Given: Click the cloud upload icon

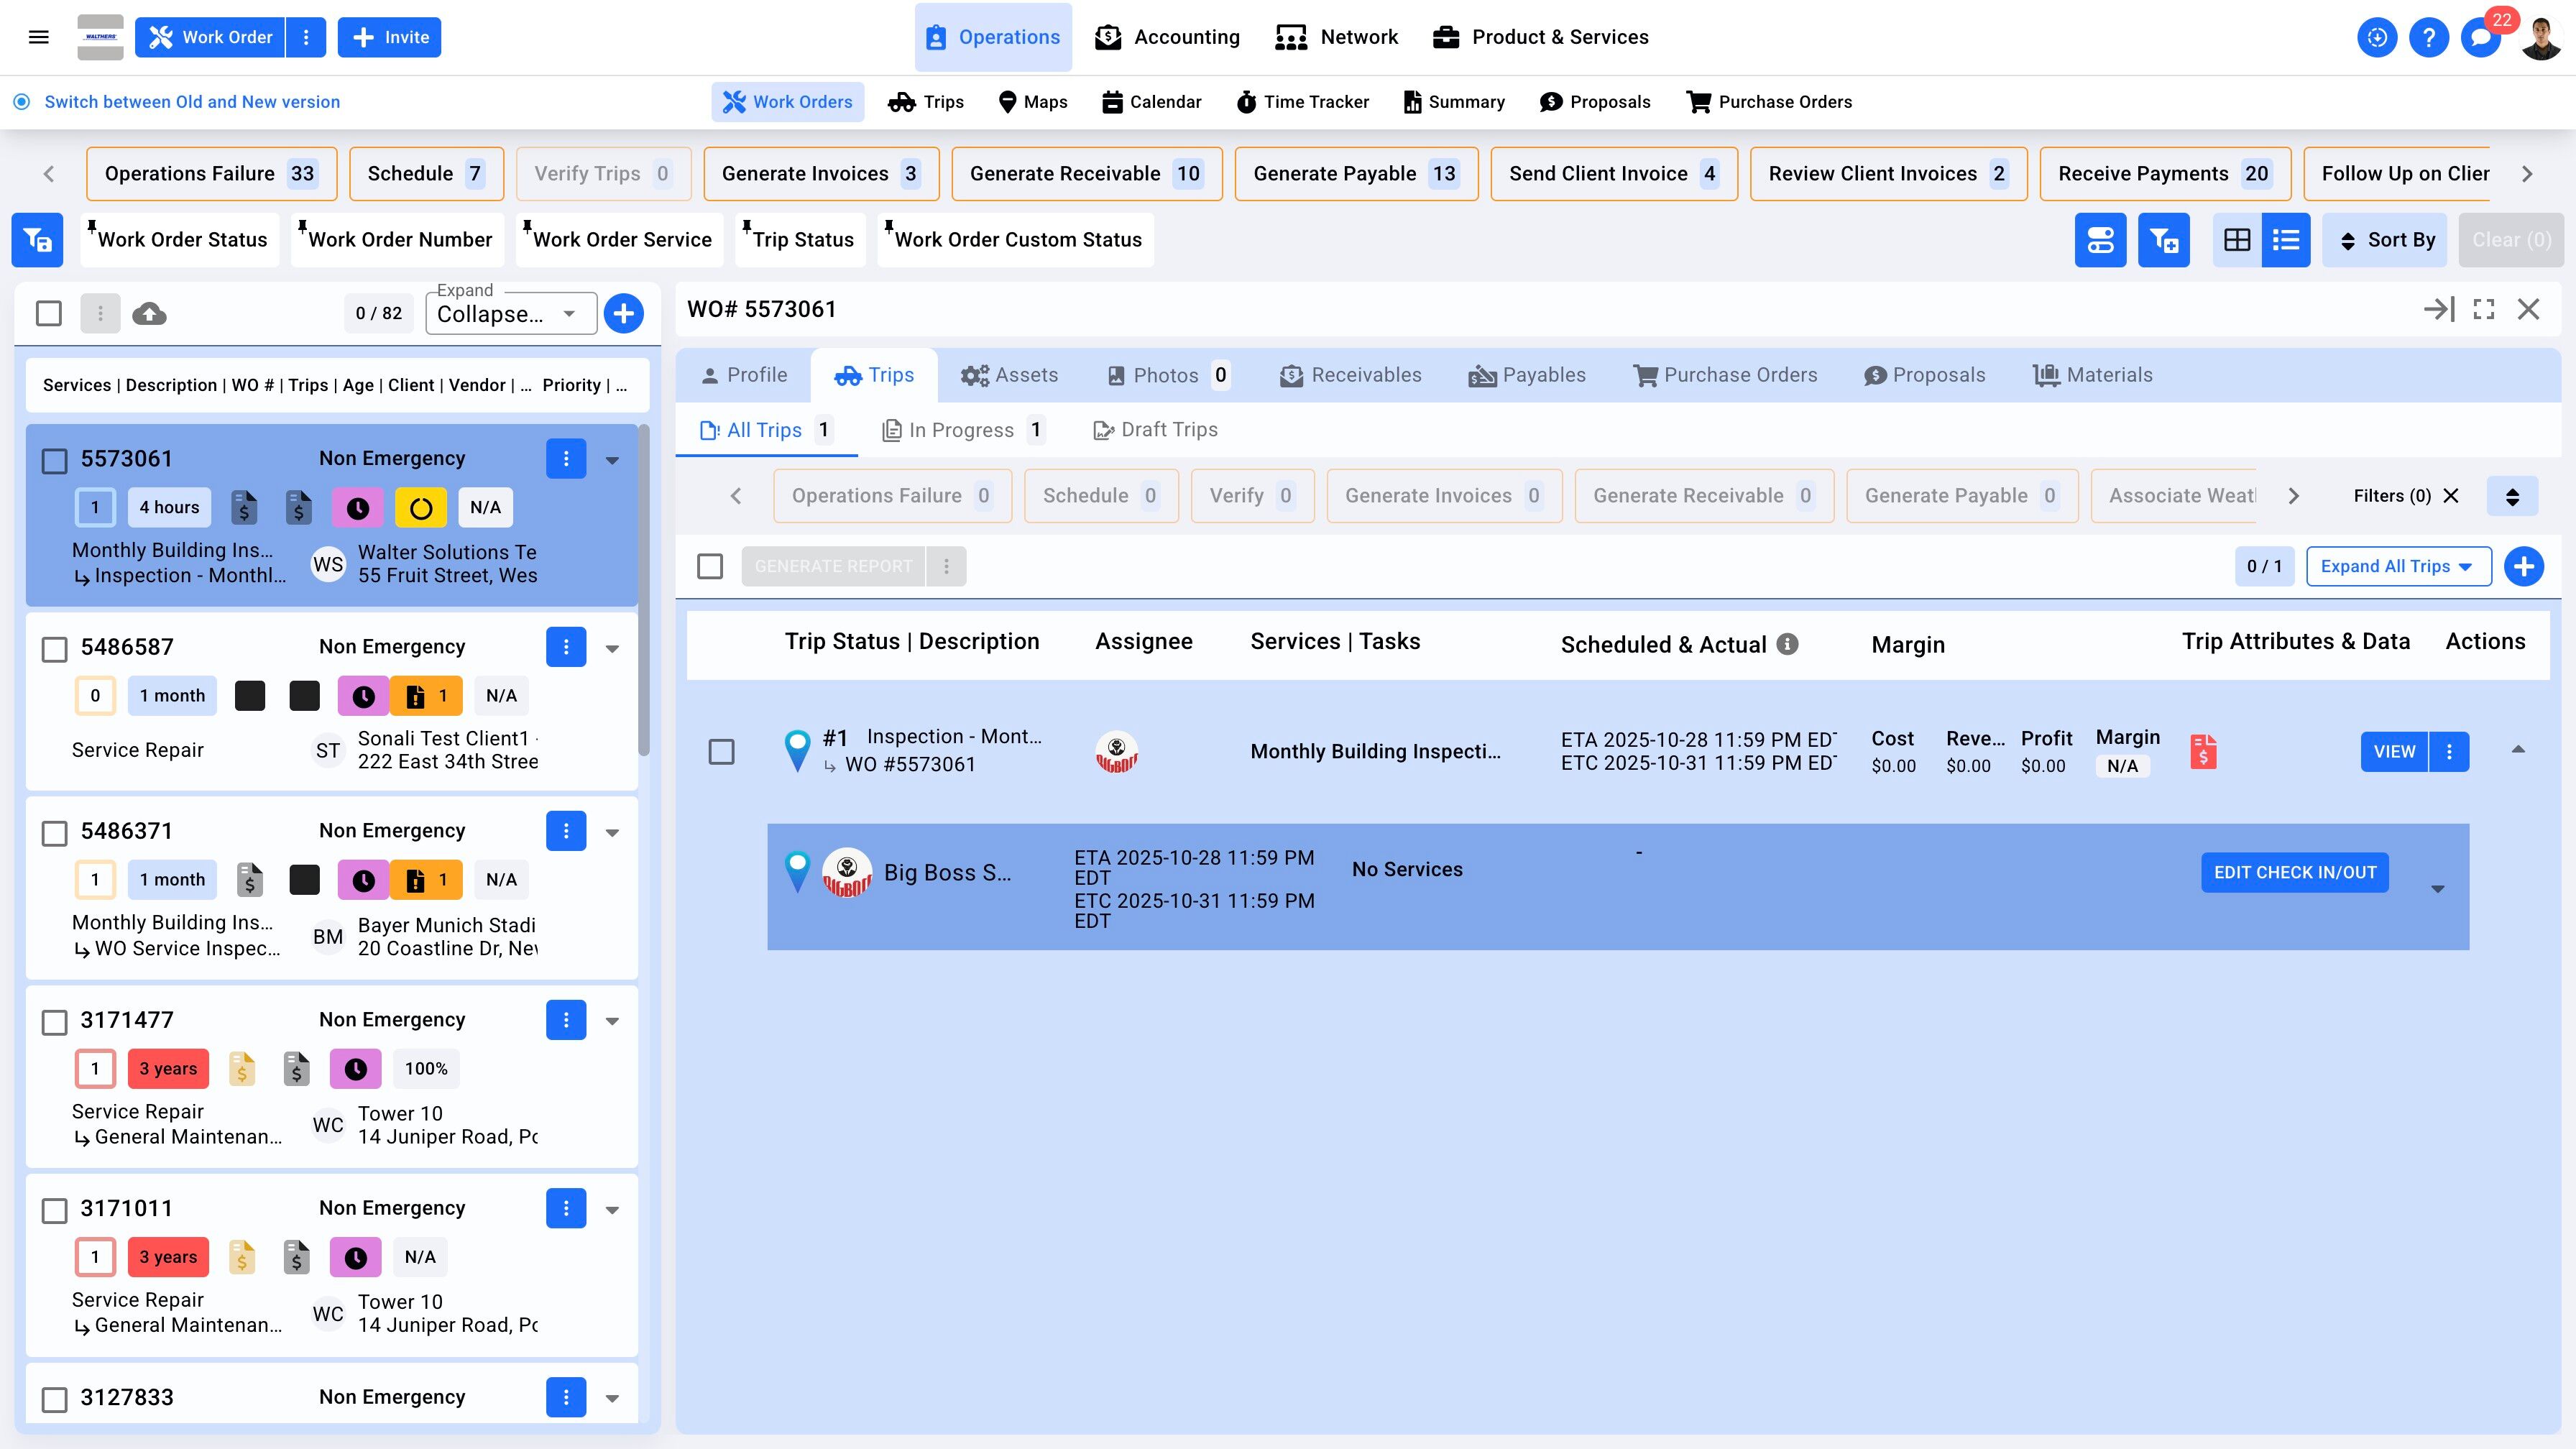Looking at the screenshot, I should coord(149,314).
